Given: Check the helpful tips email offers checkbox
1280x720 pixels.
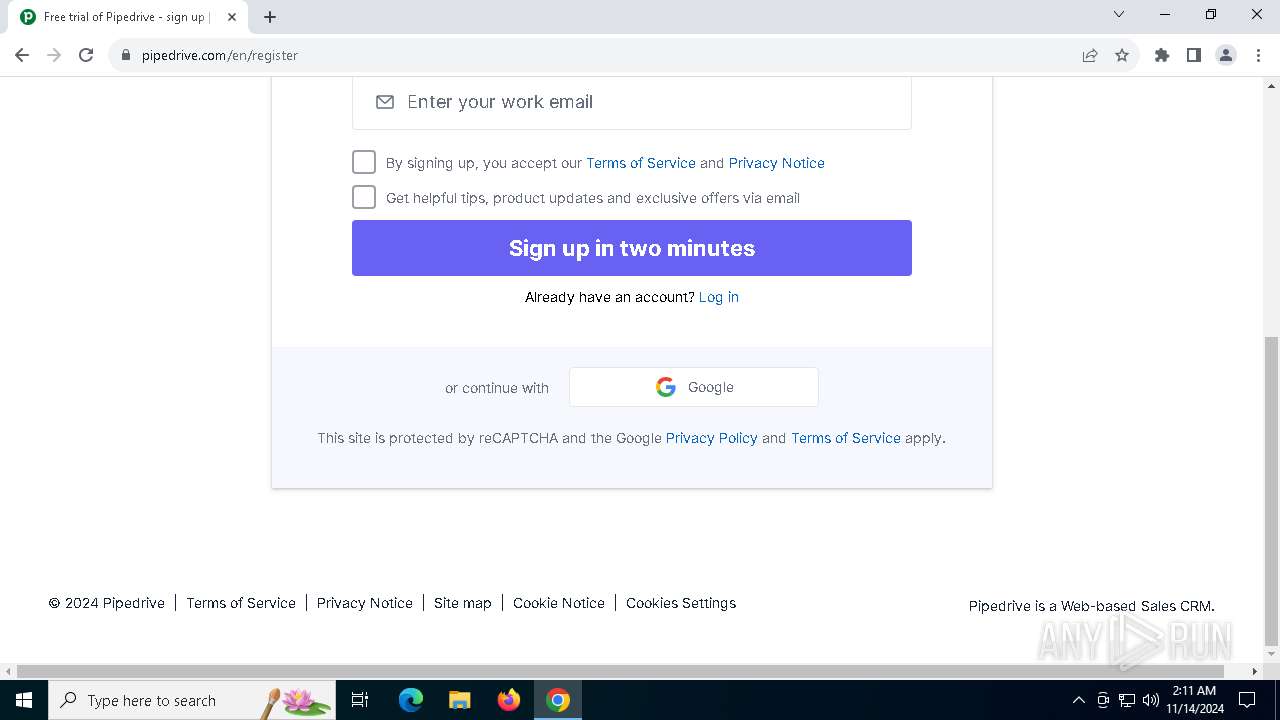Looking at the screenshot, I should point(364,197).
